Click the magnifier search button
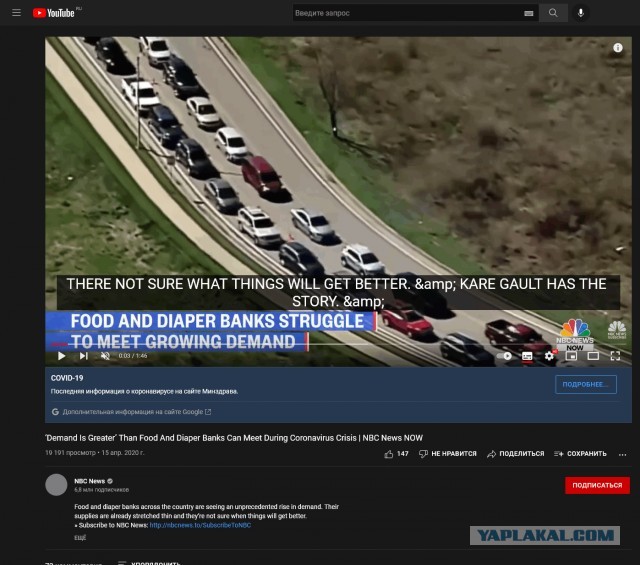This screenshot has height=565, width=640. click(x=553, y=13)
